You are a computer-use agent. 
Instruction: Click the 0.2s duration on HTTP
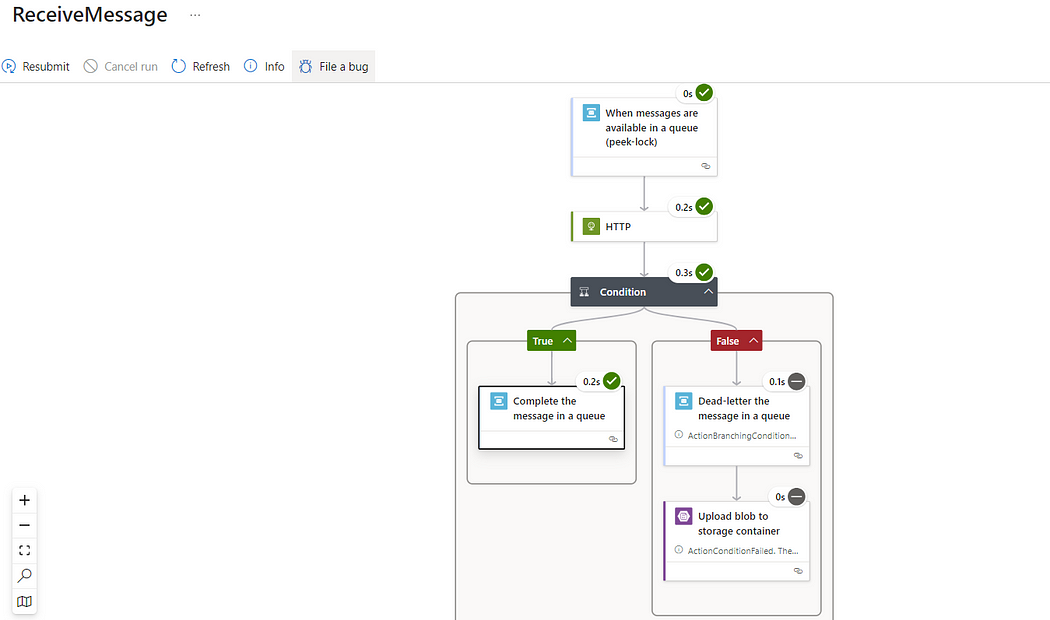684,207
